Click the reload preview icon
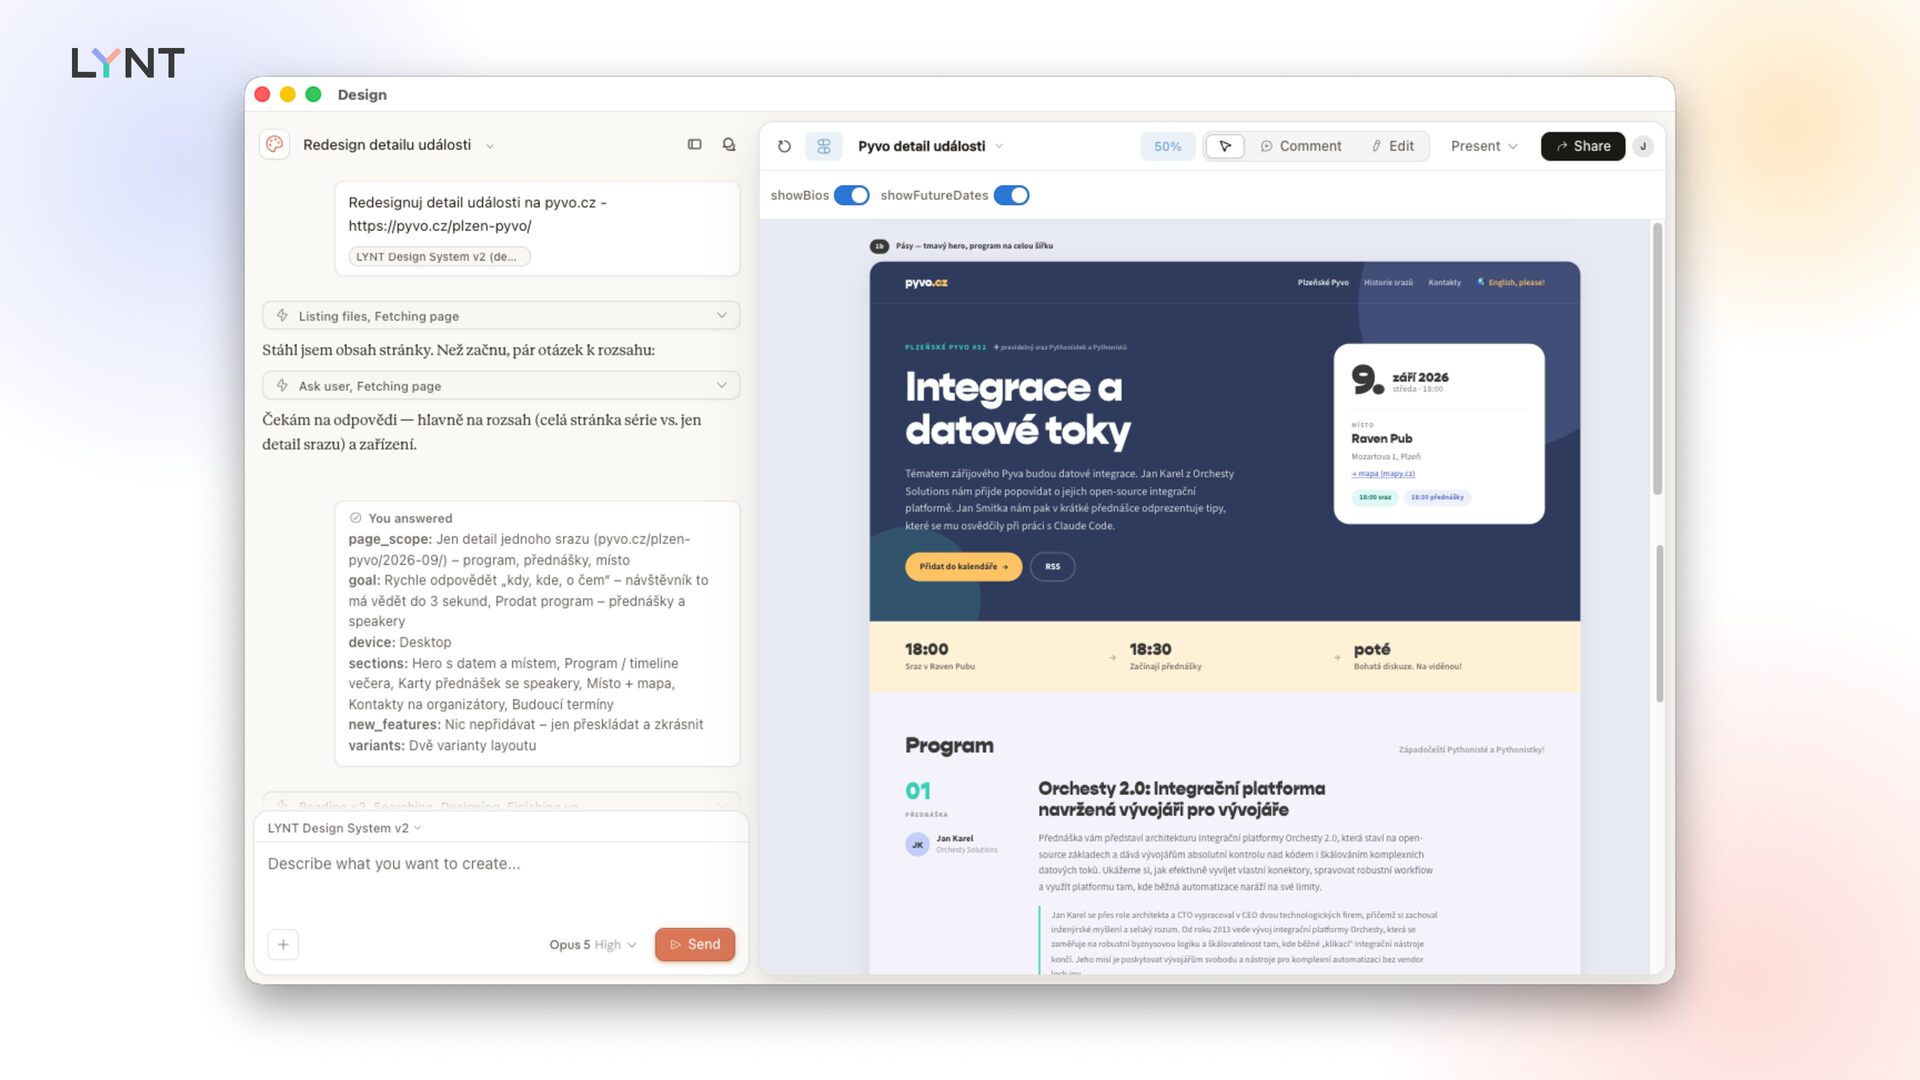Viewport: 1920px width, 1080px height. pos(785,146)
